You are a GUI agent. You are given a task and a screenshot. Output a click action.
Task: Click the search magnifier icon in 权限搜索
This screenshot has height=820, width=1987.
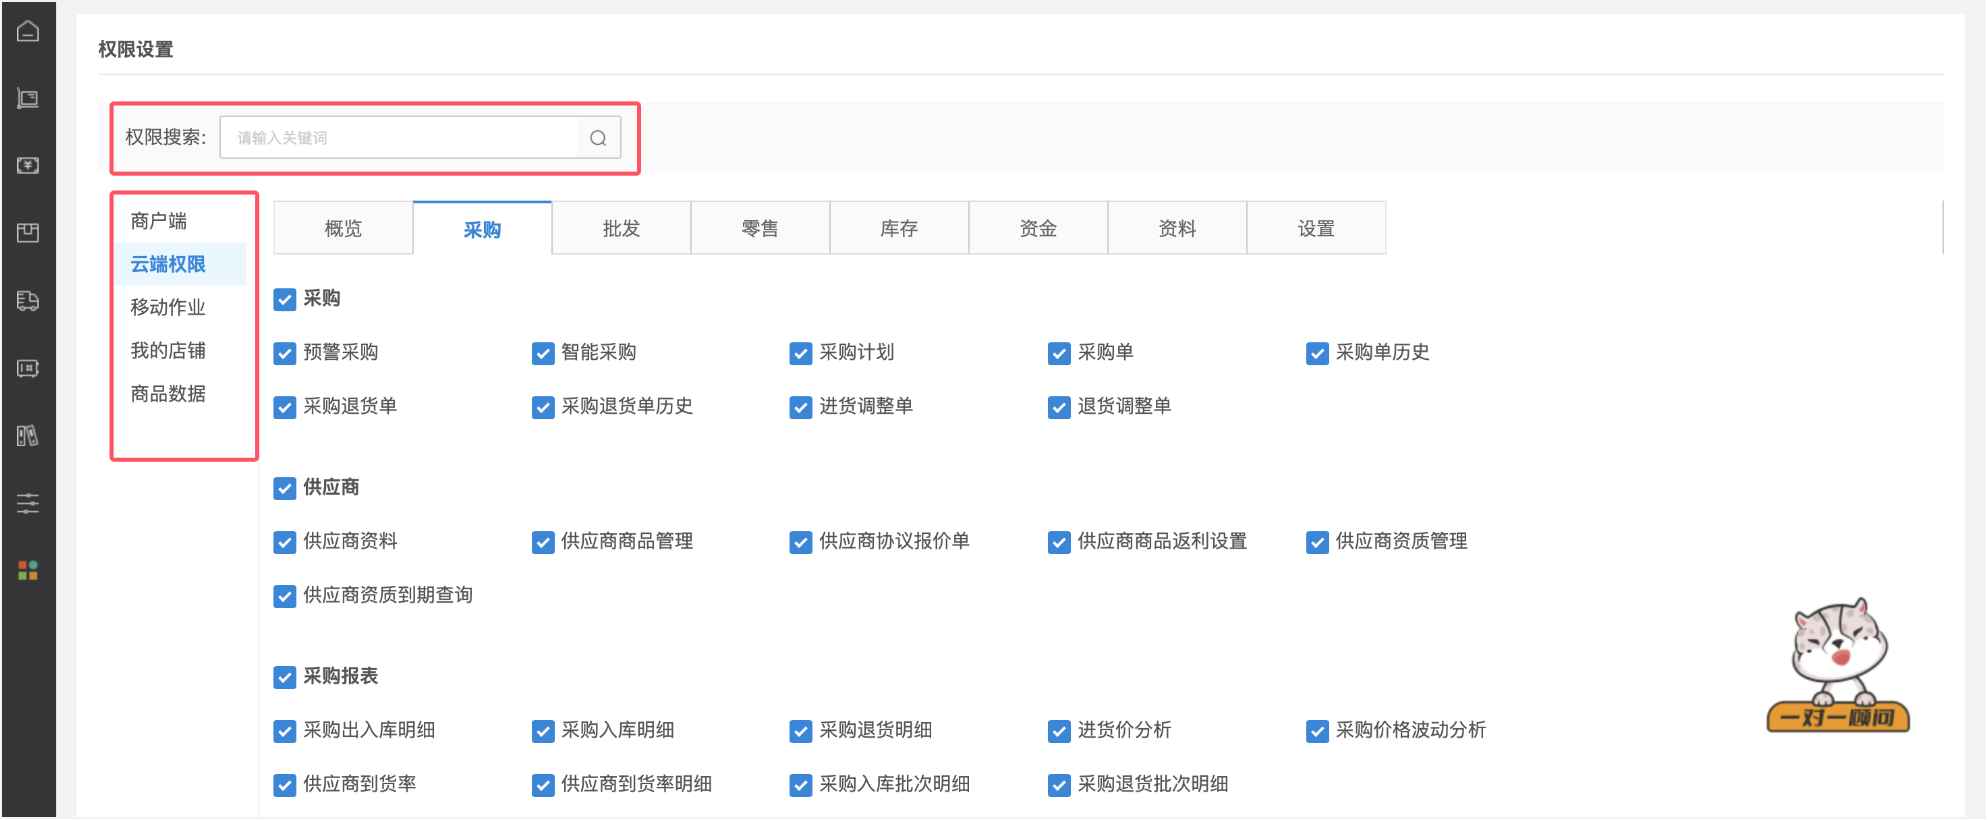[598, 138]
